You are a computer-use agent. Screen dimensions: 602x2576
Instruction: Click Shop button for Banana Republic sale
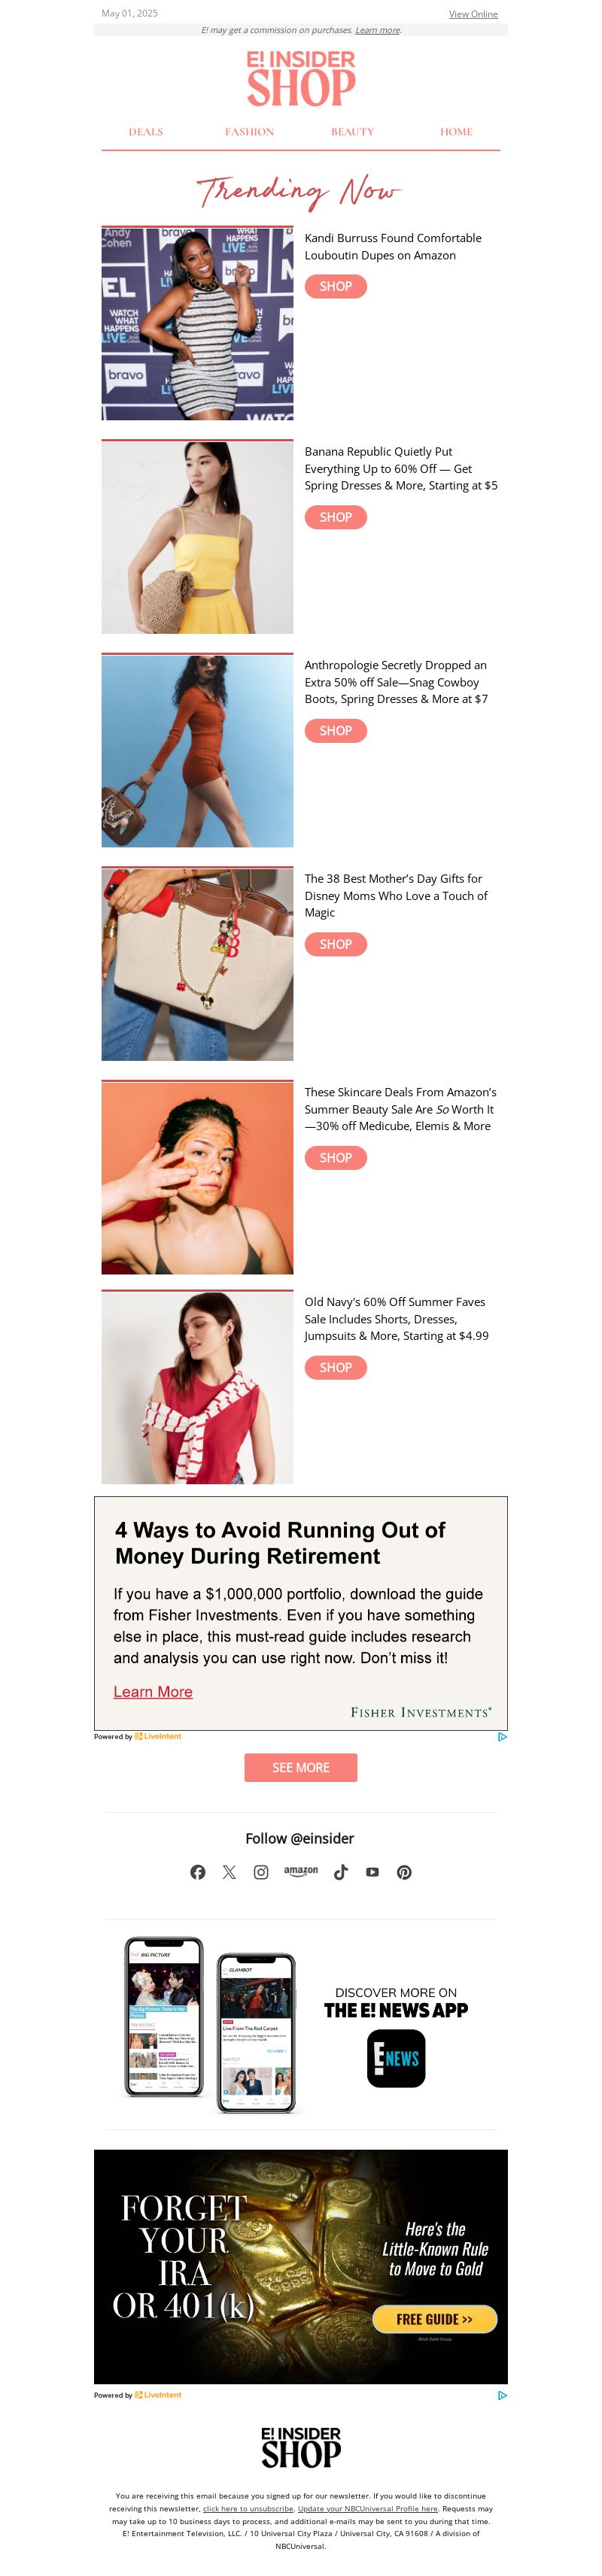click(x=336, y=517)
